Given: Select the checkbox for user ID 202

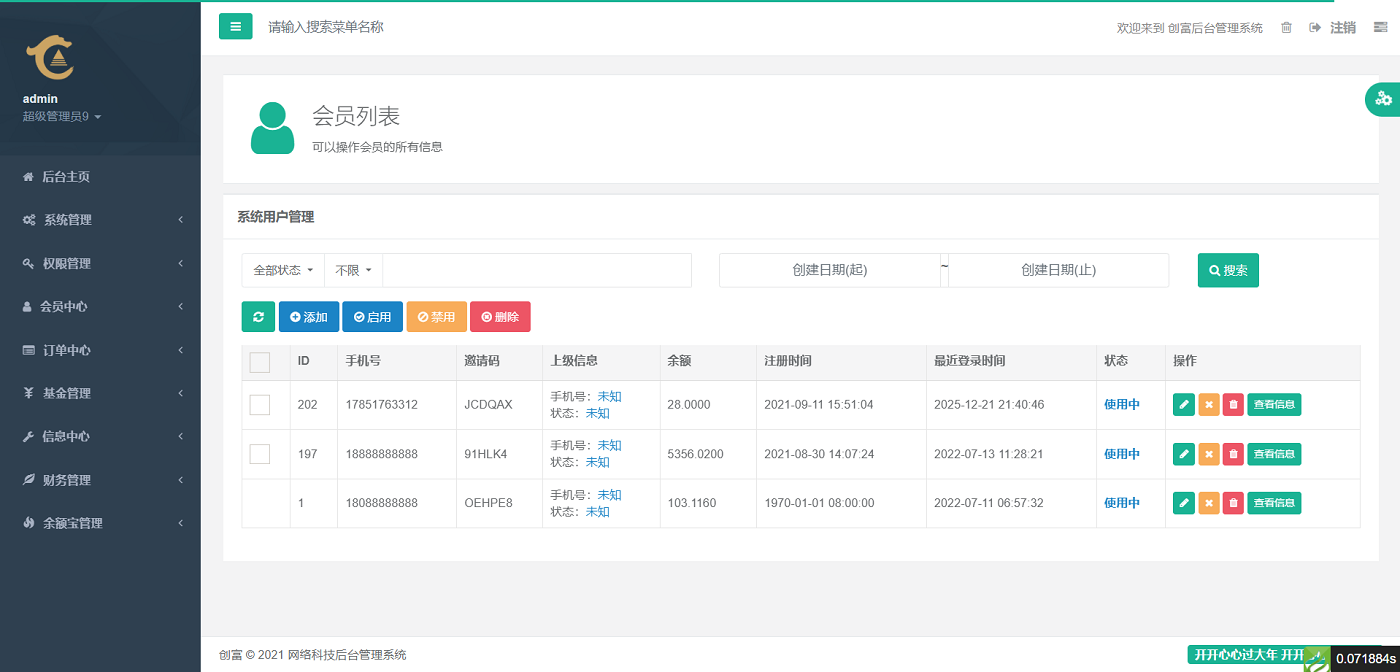Looking at the screenshot, I should coord(260,404).
